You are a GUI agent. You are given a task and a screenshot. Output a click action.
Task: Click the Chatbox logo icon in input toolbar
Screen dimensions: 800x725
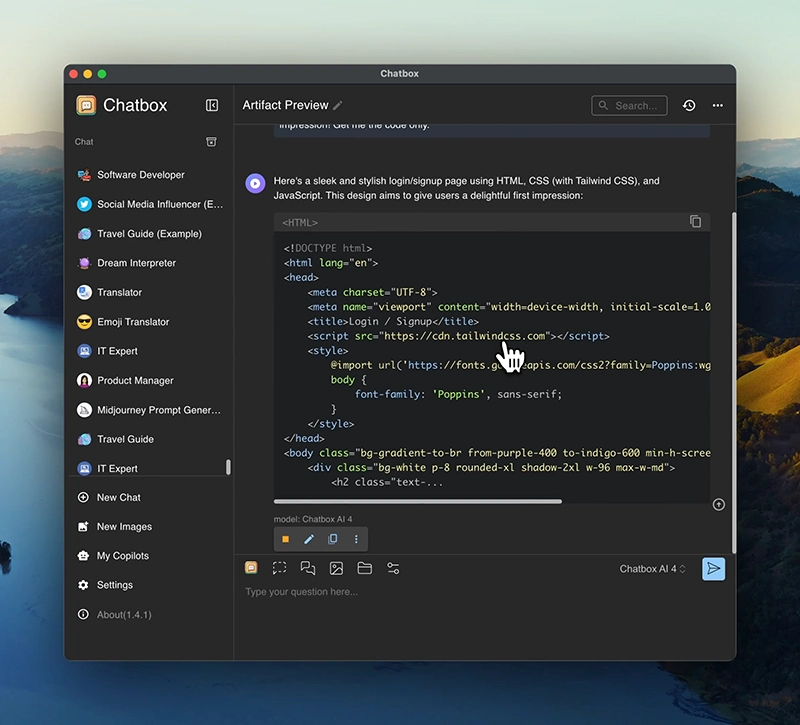(251, 568)
